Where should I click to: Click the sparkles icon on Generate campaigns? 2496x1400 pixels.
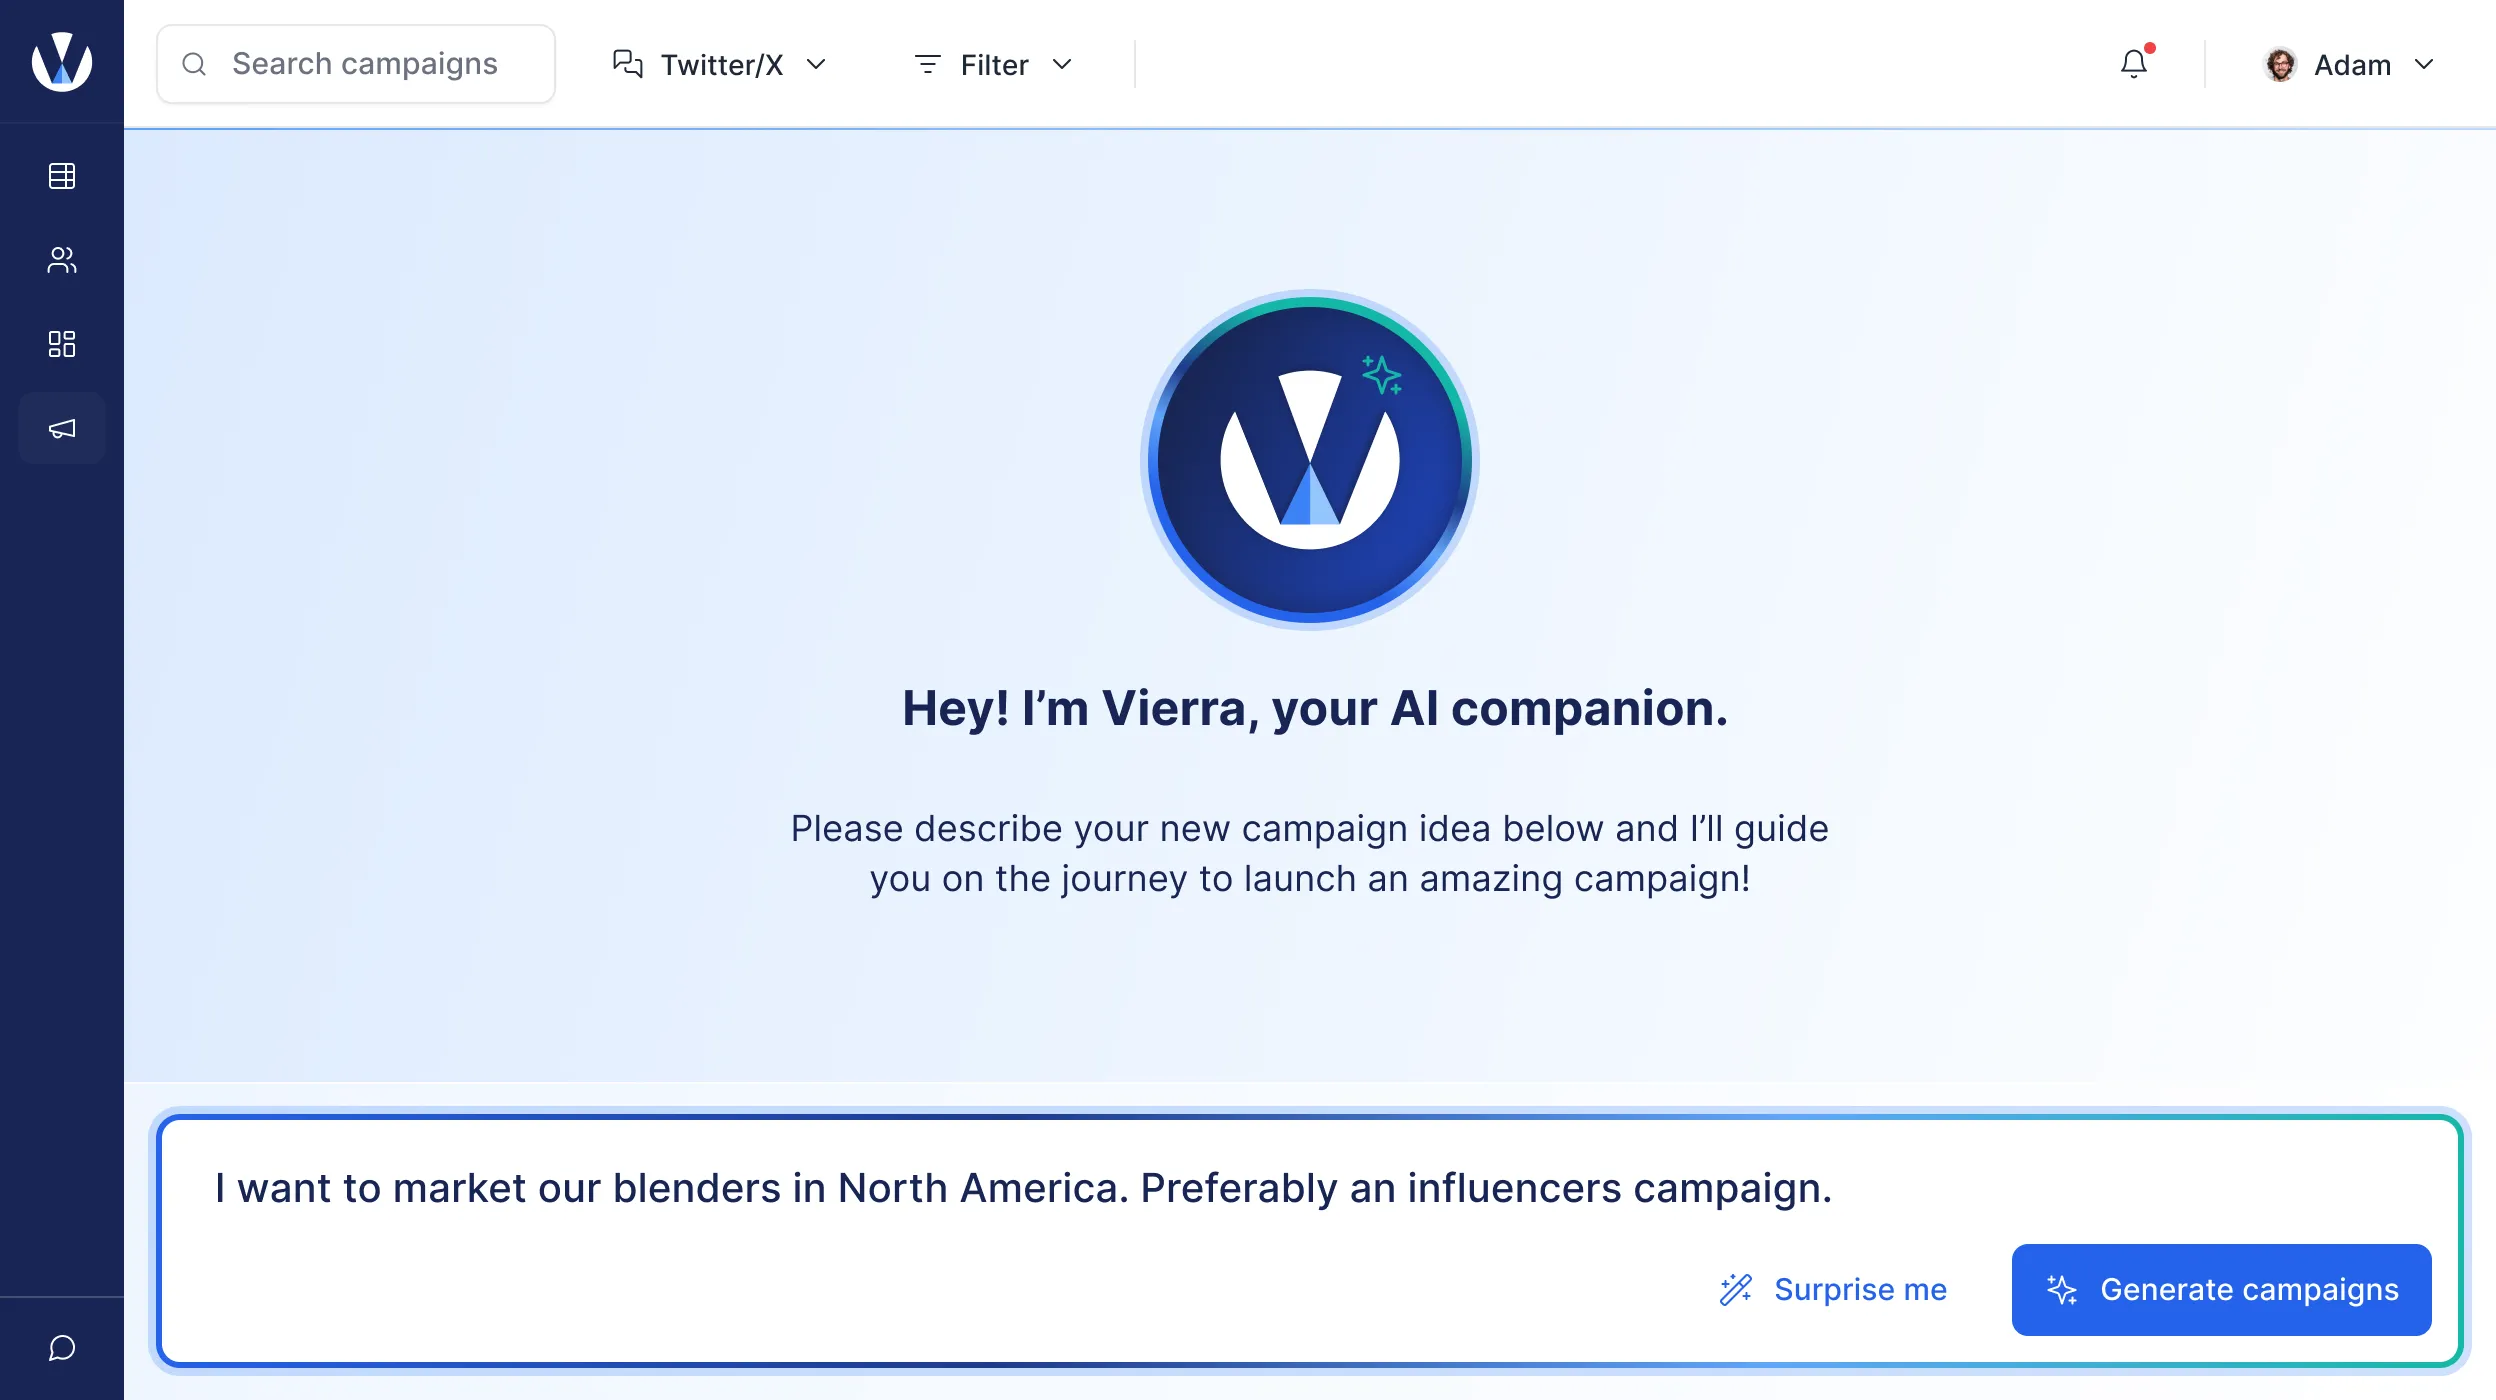(2062, 1289)
